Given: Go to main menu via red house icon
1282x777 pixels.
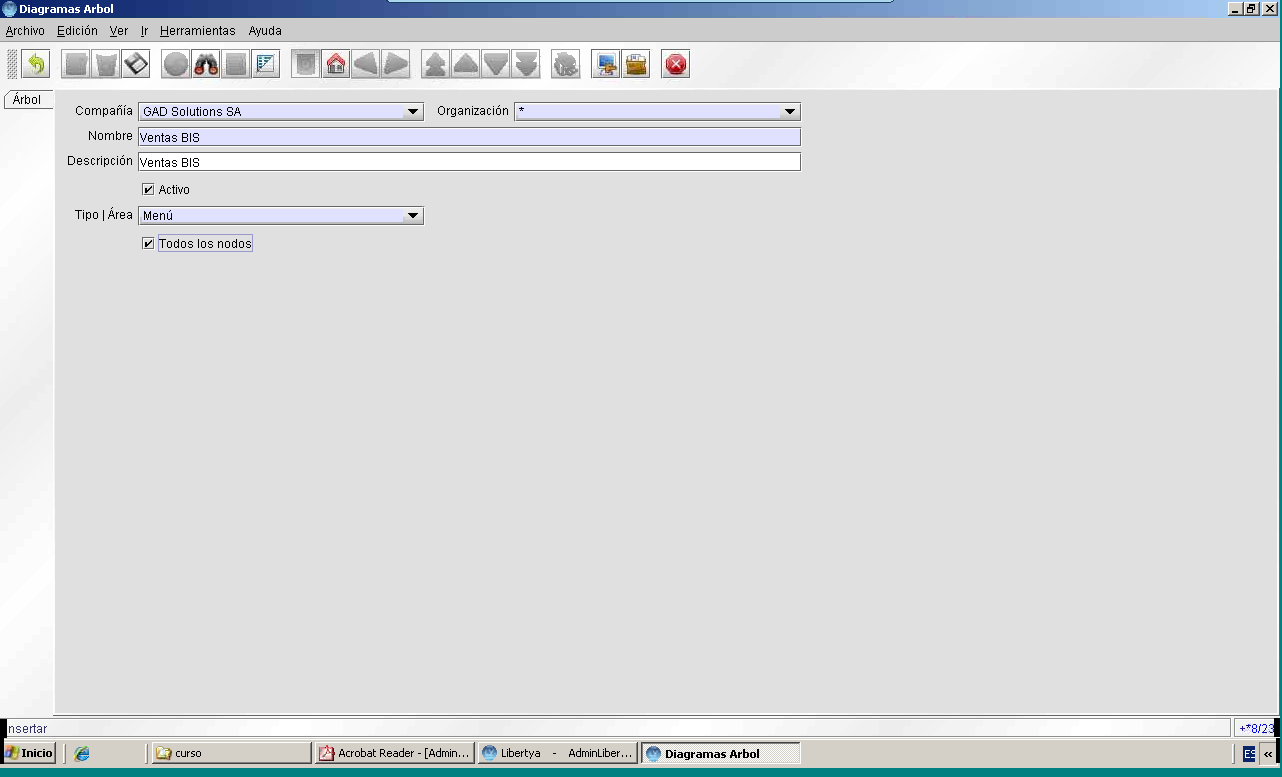Looking at the screenshot, I should (336, 65).
